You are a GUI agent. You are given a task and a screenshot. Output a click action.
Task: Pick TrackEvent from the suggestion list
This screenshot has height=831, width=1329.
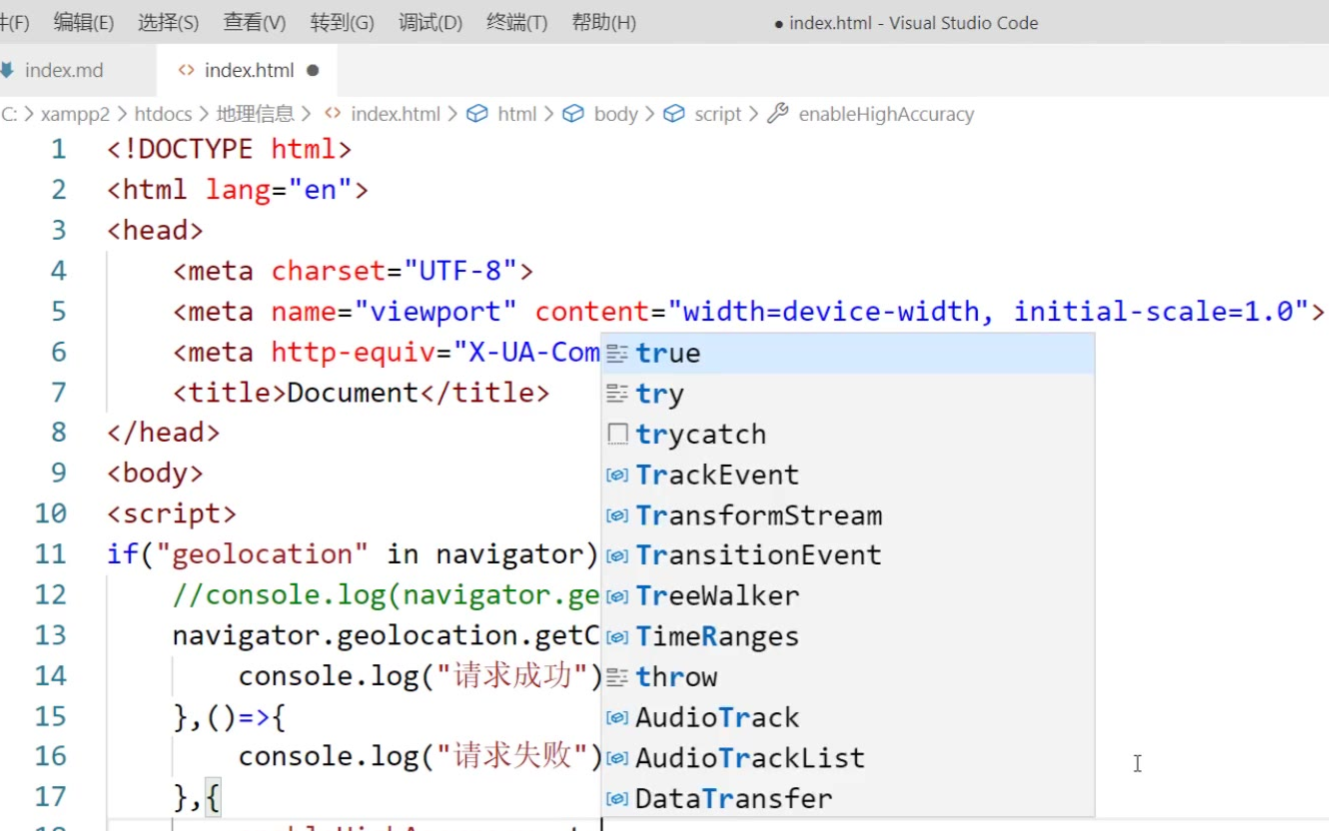coord(717,475)
